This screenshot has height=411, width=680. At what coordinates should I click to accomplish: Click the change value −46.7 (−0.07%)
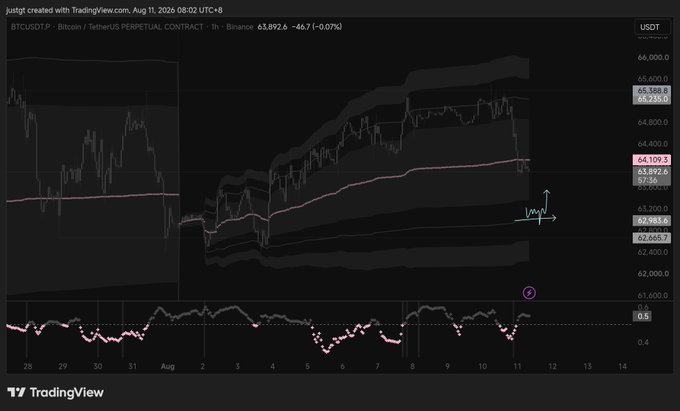317,27
